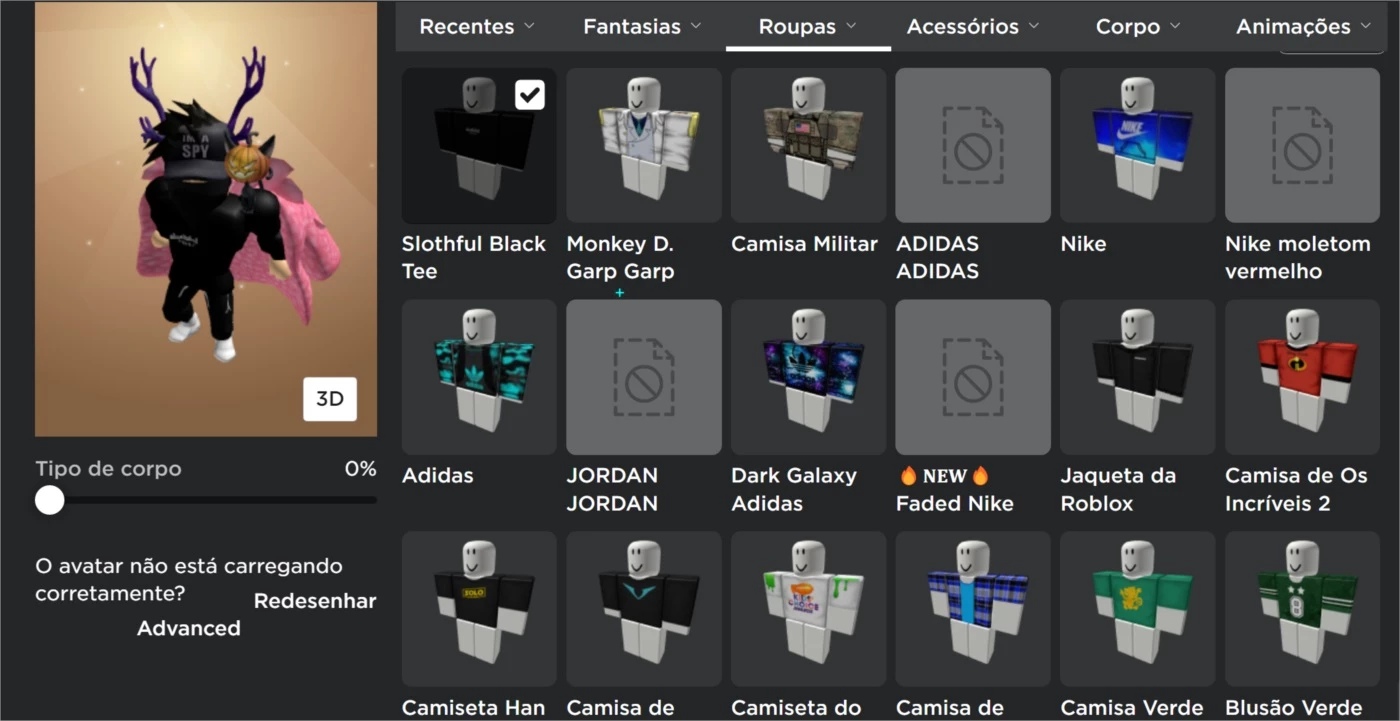The height and width of the screenshot is (721, 1400).
Task: Expand the Acessórios category dropdown
Action: (972, 27)
